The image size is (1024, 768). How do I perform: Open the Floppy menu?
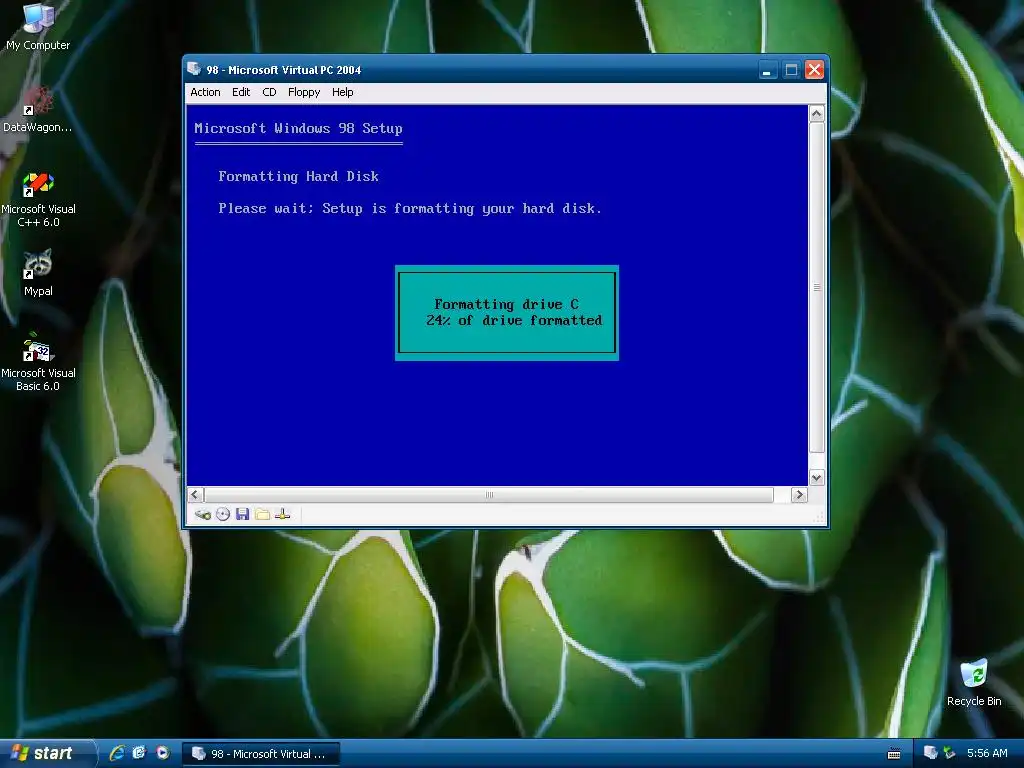(304, 92)
